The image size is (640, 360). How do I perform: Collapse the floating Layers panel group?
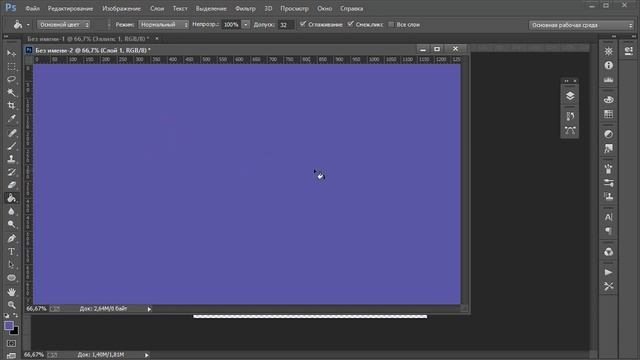click(x=567, y=81)
